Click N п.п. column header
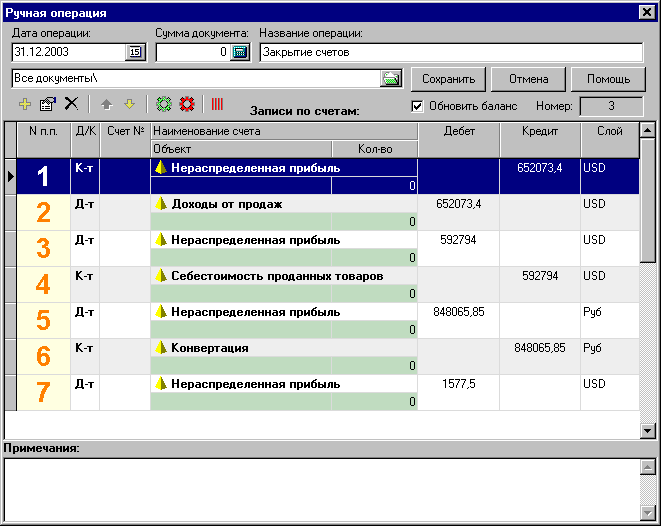This screenshot has height=526, width=661. pyautogui.click(x=43, y=140)
